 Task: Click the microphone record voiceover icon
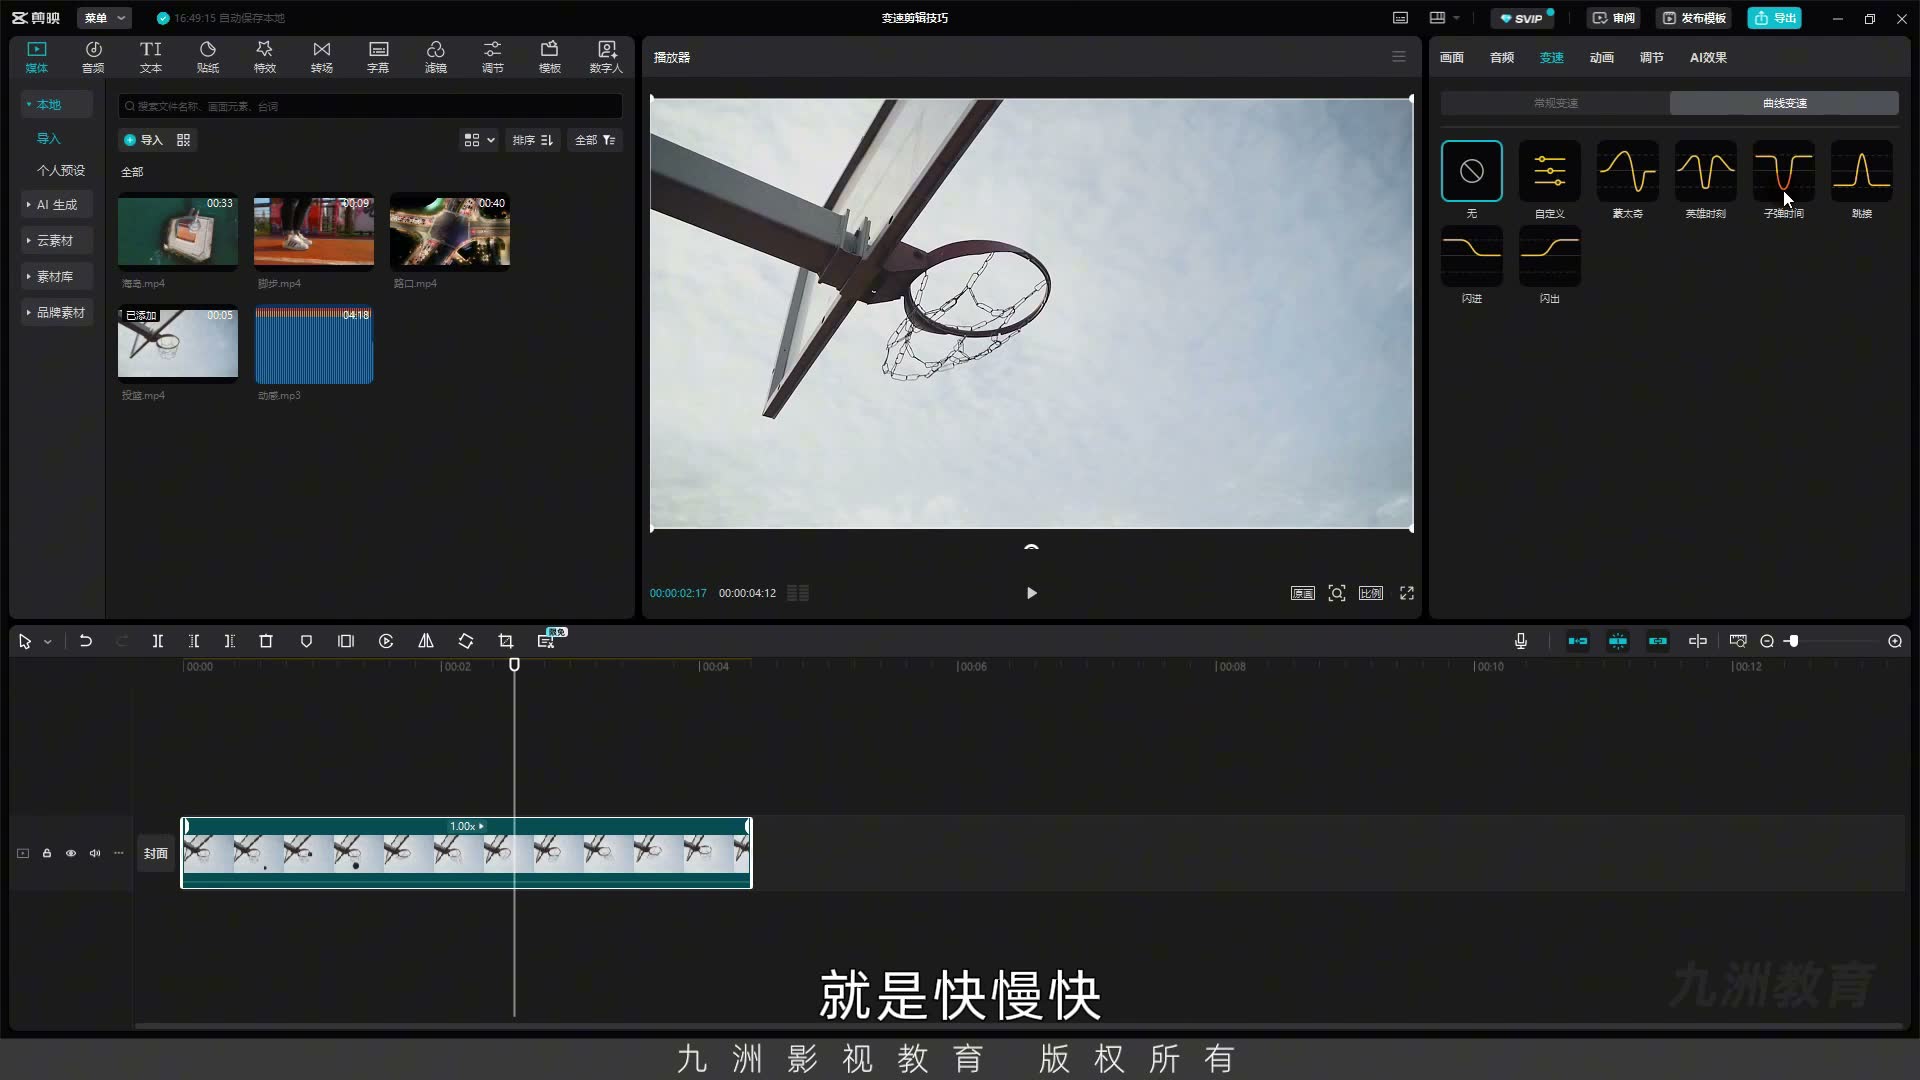1521,641
